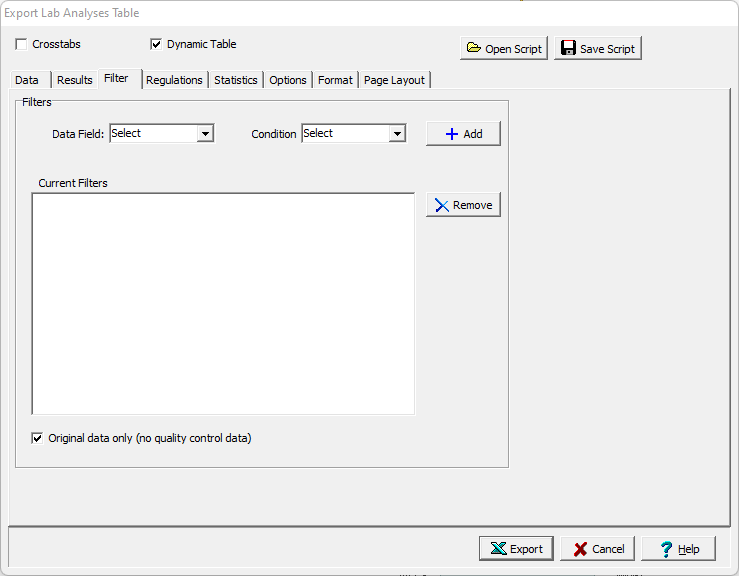Switch to the Regulations tab
739x576 pixels.
point(174,80)
